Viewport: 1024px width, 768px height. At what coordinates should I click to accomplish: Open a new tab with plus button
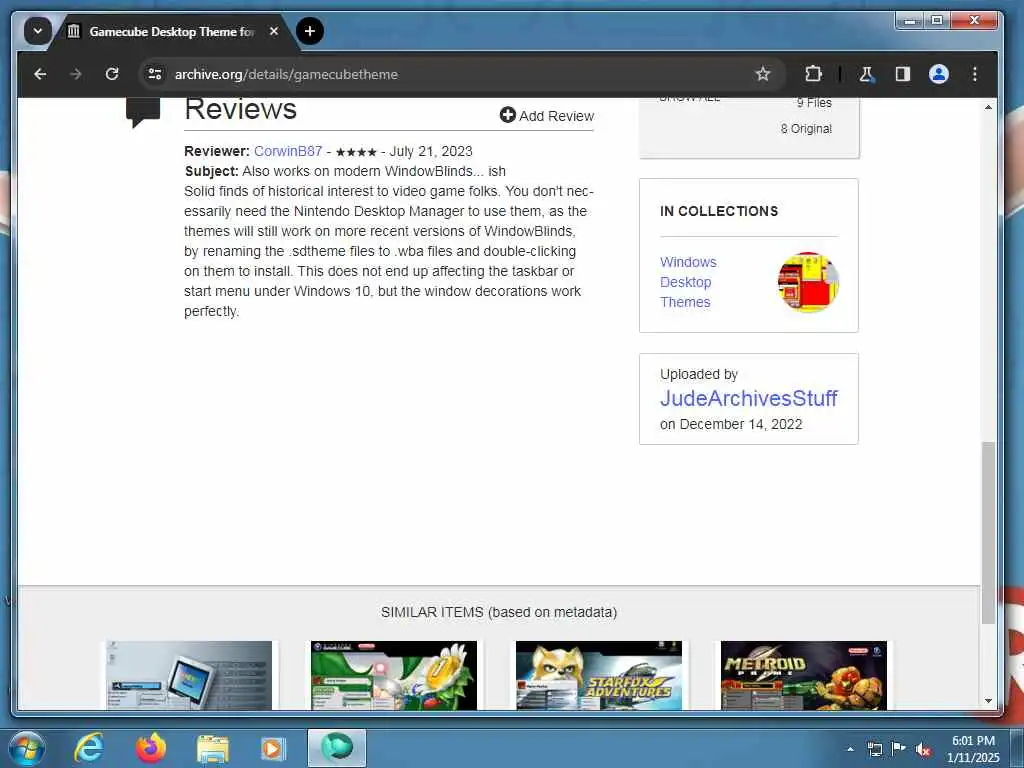(310, 31)
